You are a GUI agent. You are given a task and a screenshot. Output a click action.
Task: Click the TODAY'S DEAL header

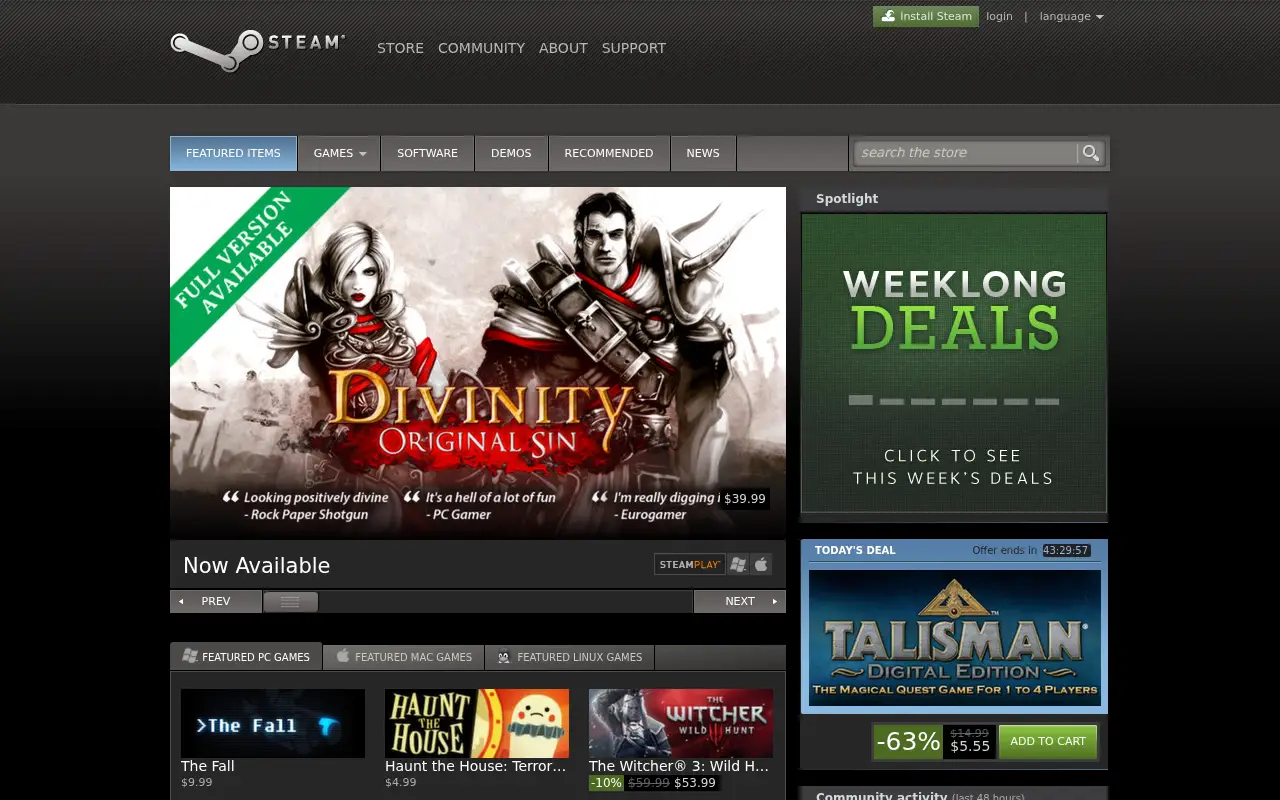pyautogui.click(x=855, y=550)
